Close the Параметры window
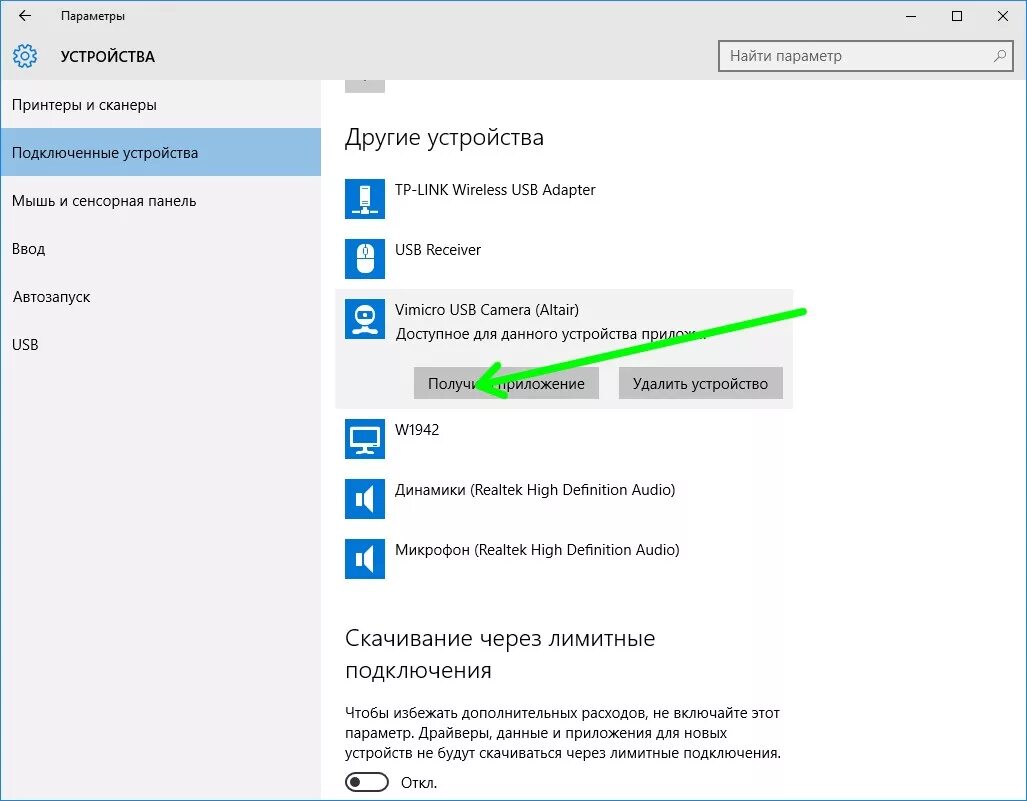Image resolution: width=1027 pixels, height=801 pixels. tap(1003, 16)
